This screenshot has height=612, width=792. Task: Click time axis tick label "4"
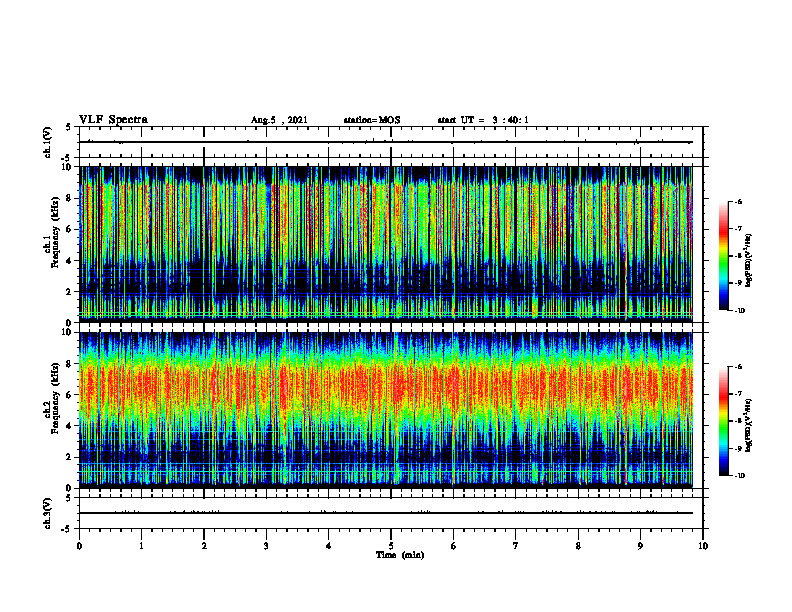coord(328,546)
